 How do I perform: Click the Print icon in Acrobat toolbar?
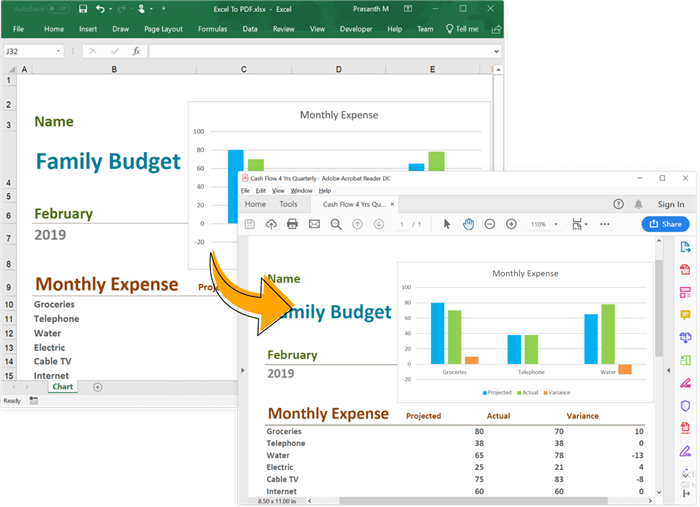click(292, 224)
